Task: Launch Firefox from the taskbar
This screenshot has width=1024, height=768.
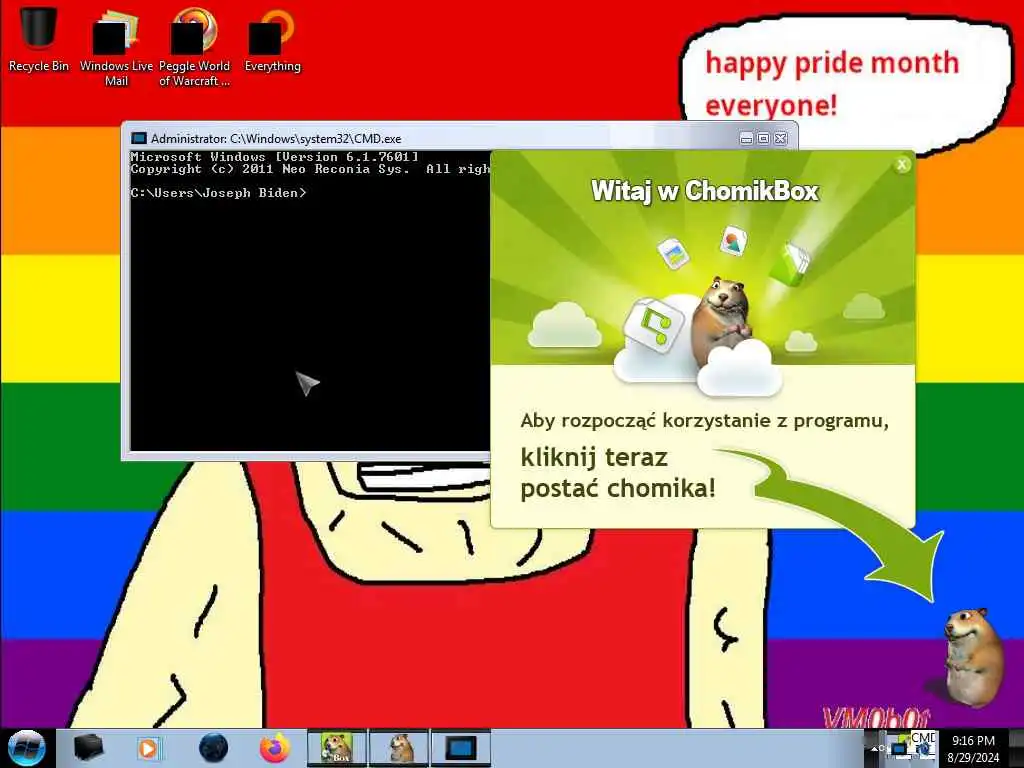Action: 275,748
